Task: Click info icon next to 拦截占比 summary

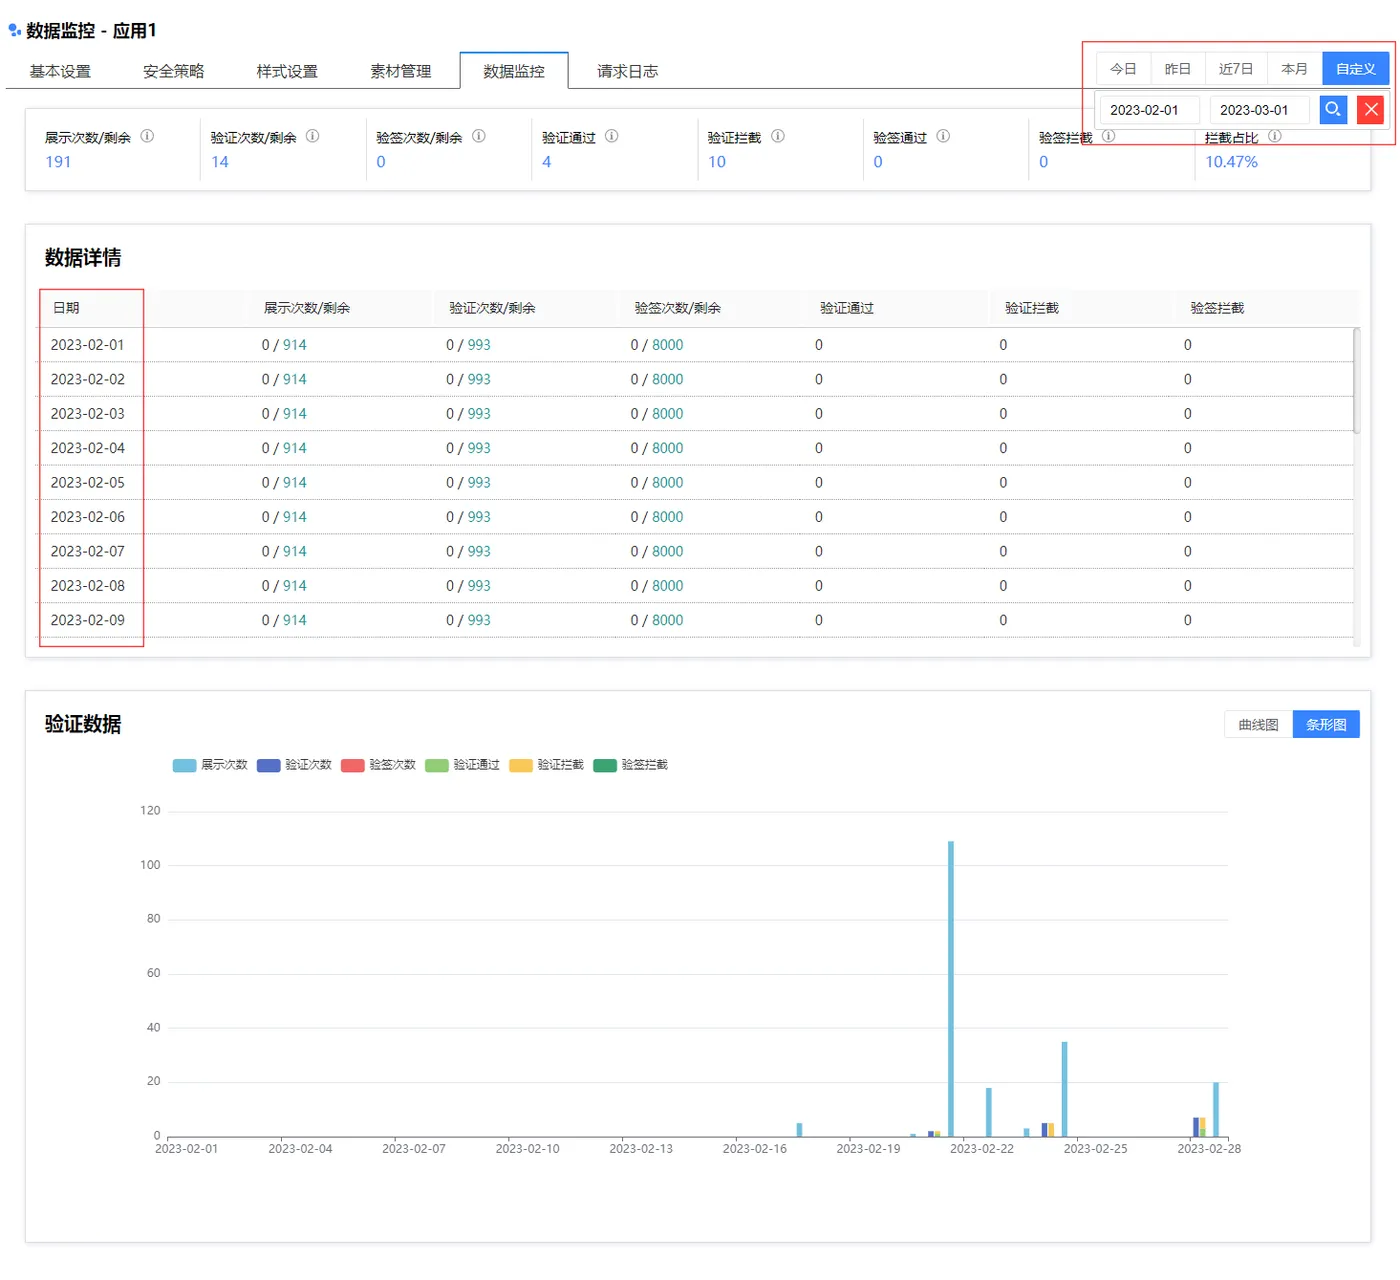Action: click(1275, 136)
